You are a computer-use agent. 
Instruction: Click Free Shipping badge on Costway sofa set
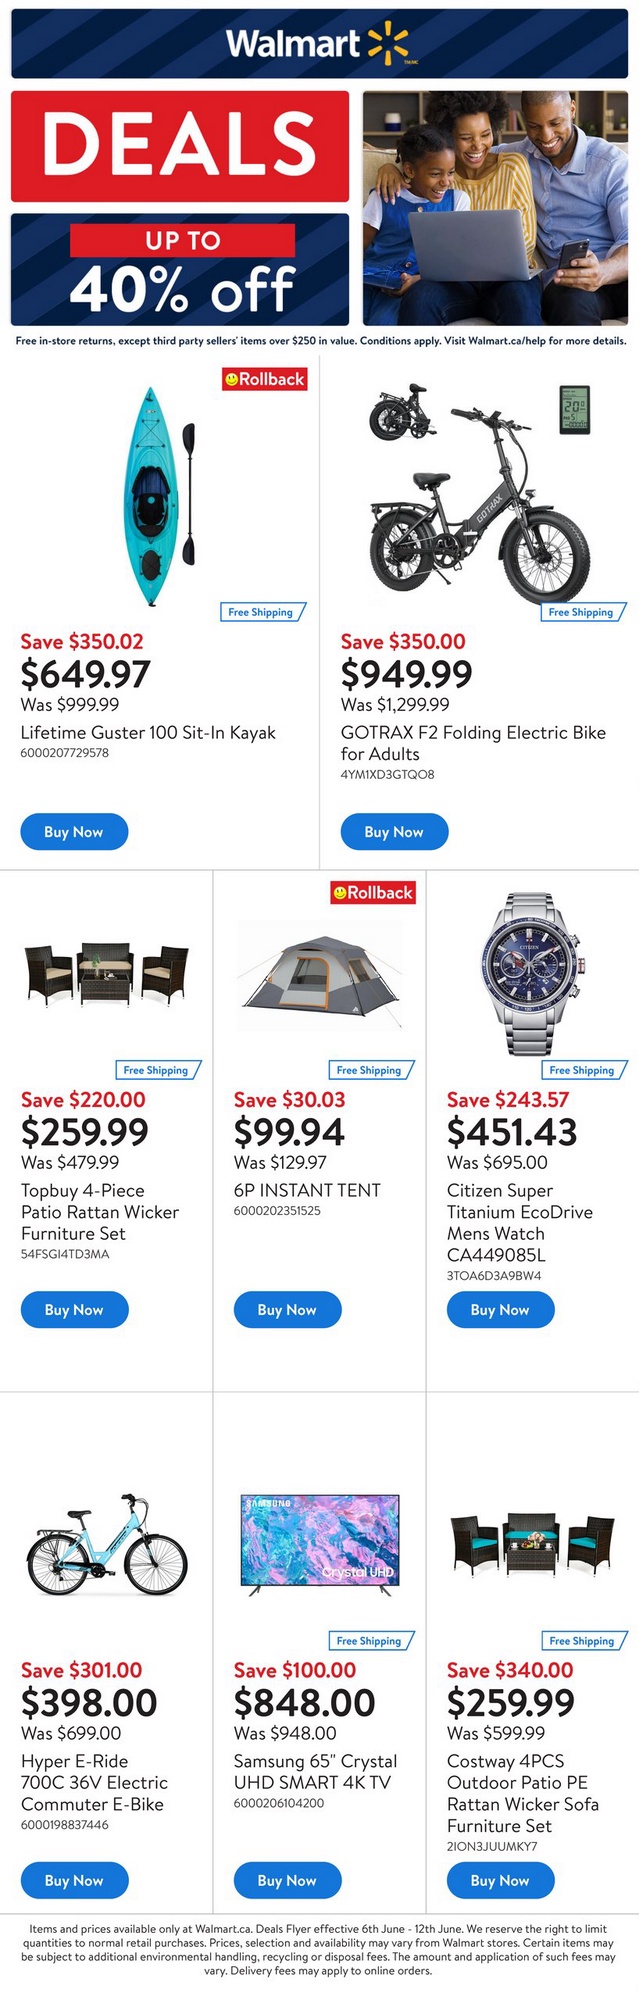[582, 1641]
